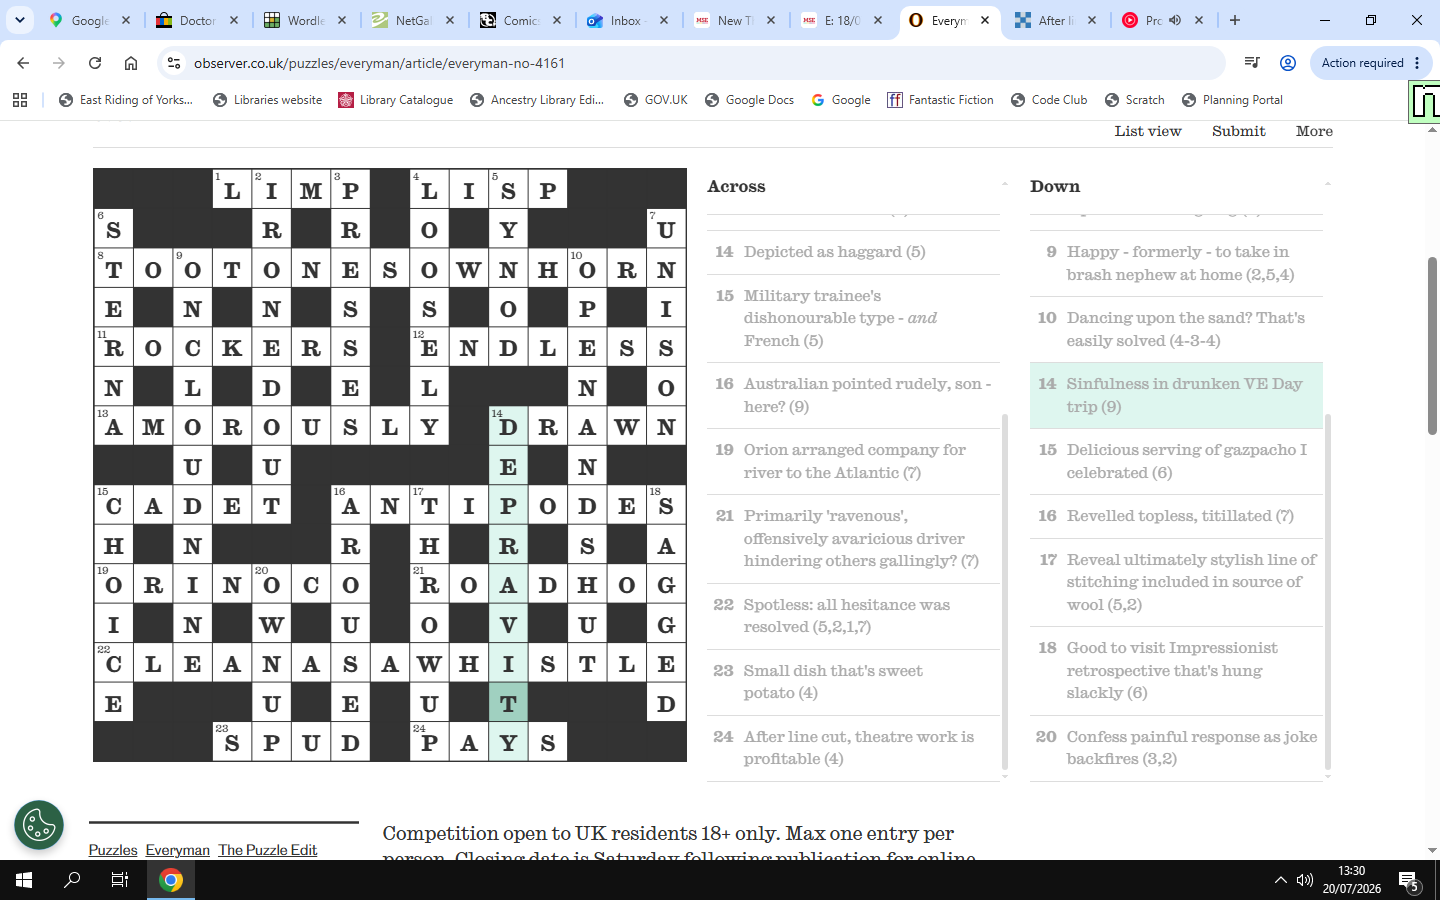Switch to the Wordle tab

pyautogui.click(x=303, y=20)
